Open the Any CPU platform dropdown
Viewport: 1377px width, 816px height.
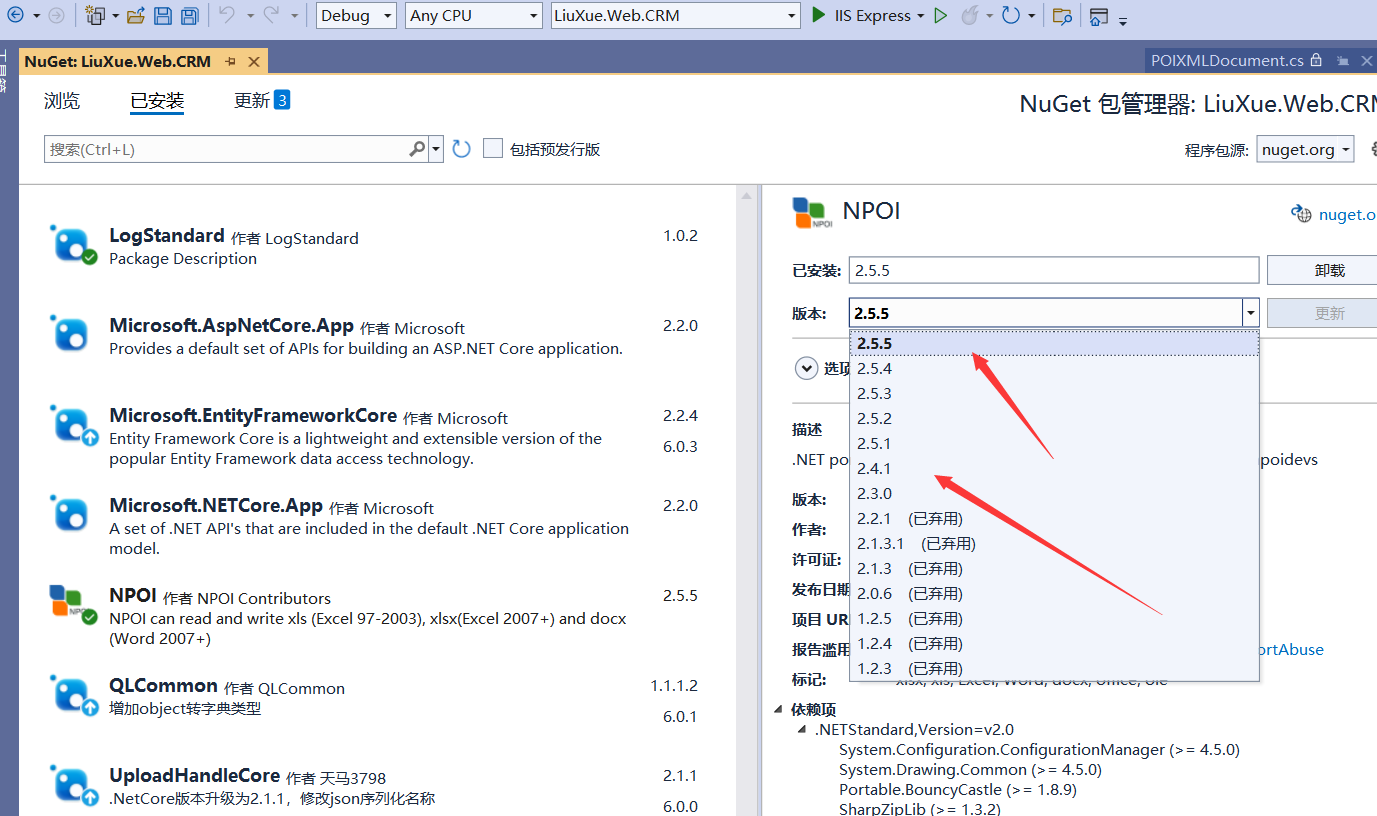click(x=475, y=15)
